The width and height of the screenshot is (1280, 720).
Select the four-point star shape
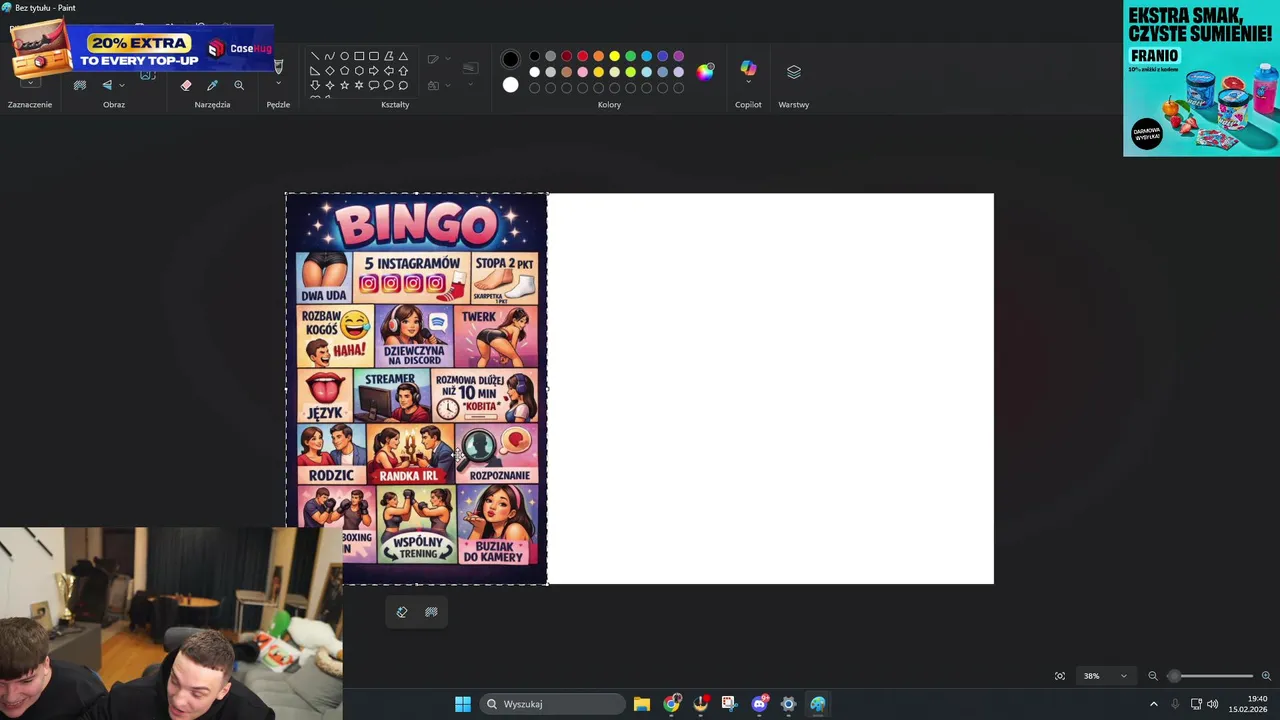(330, 86)
